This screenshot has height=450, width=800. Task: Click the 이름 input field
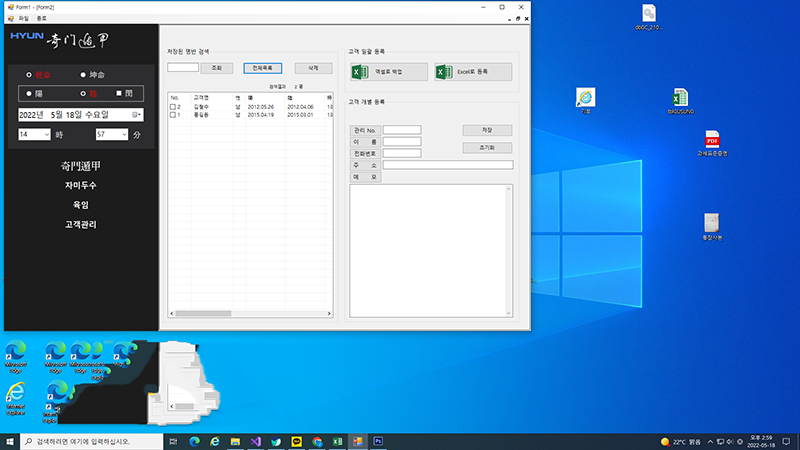[402, 142]
